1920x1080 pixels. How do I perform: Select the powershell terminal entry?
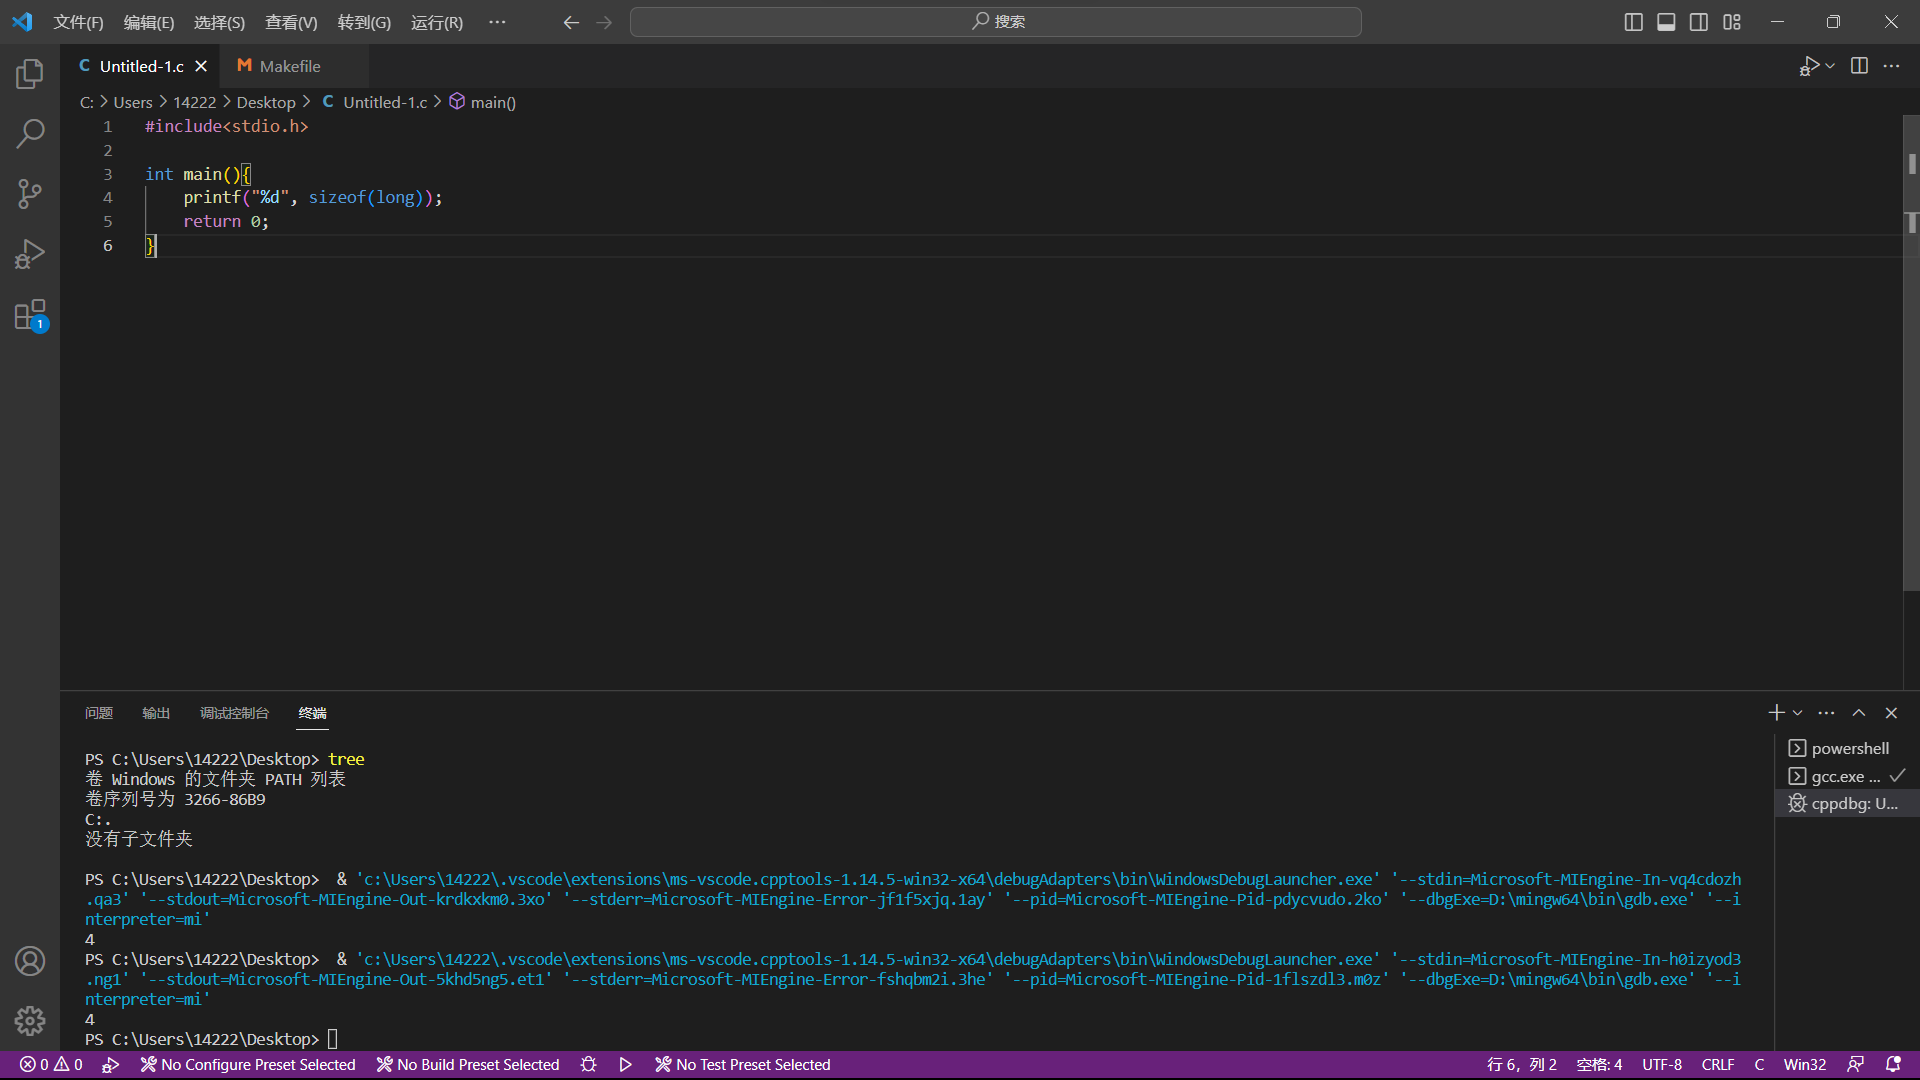(1847, 748)
